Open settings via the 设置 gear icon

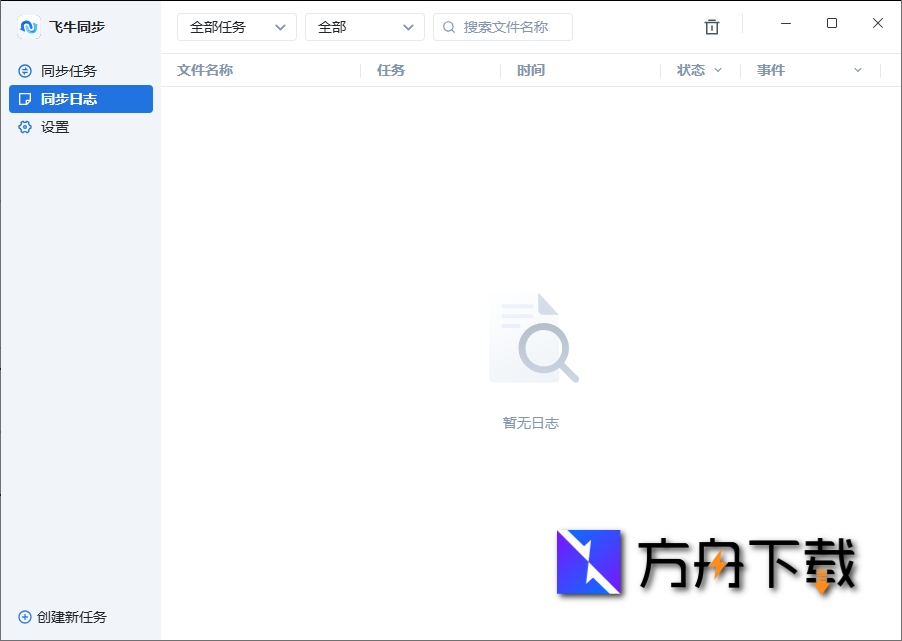pyautogui.click(x=24, y=127)
